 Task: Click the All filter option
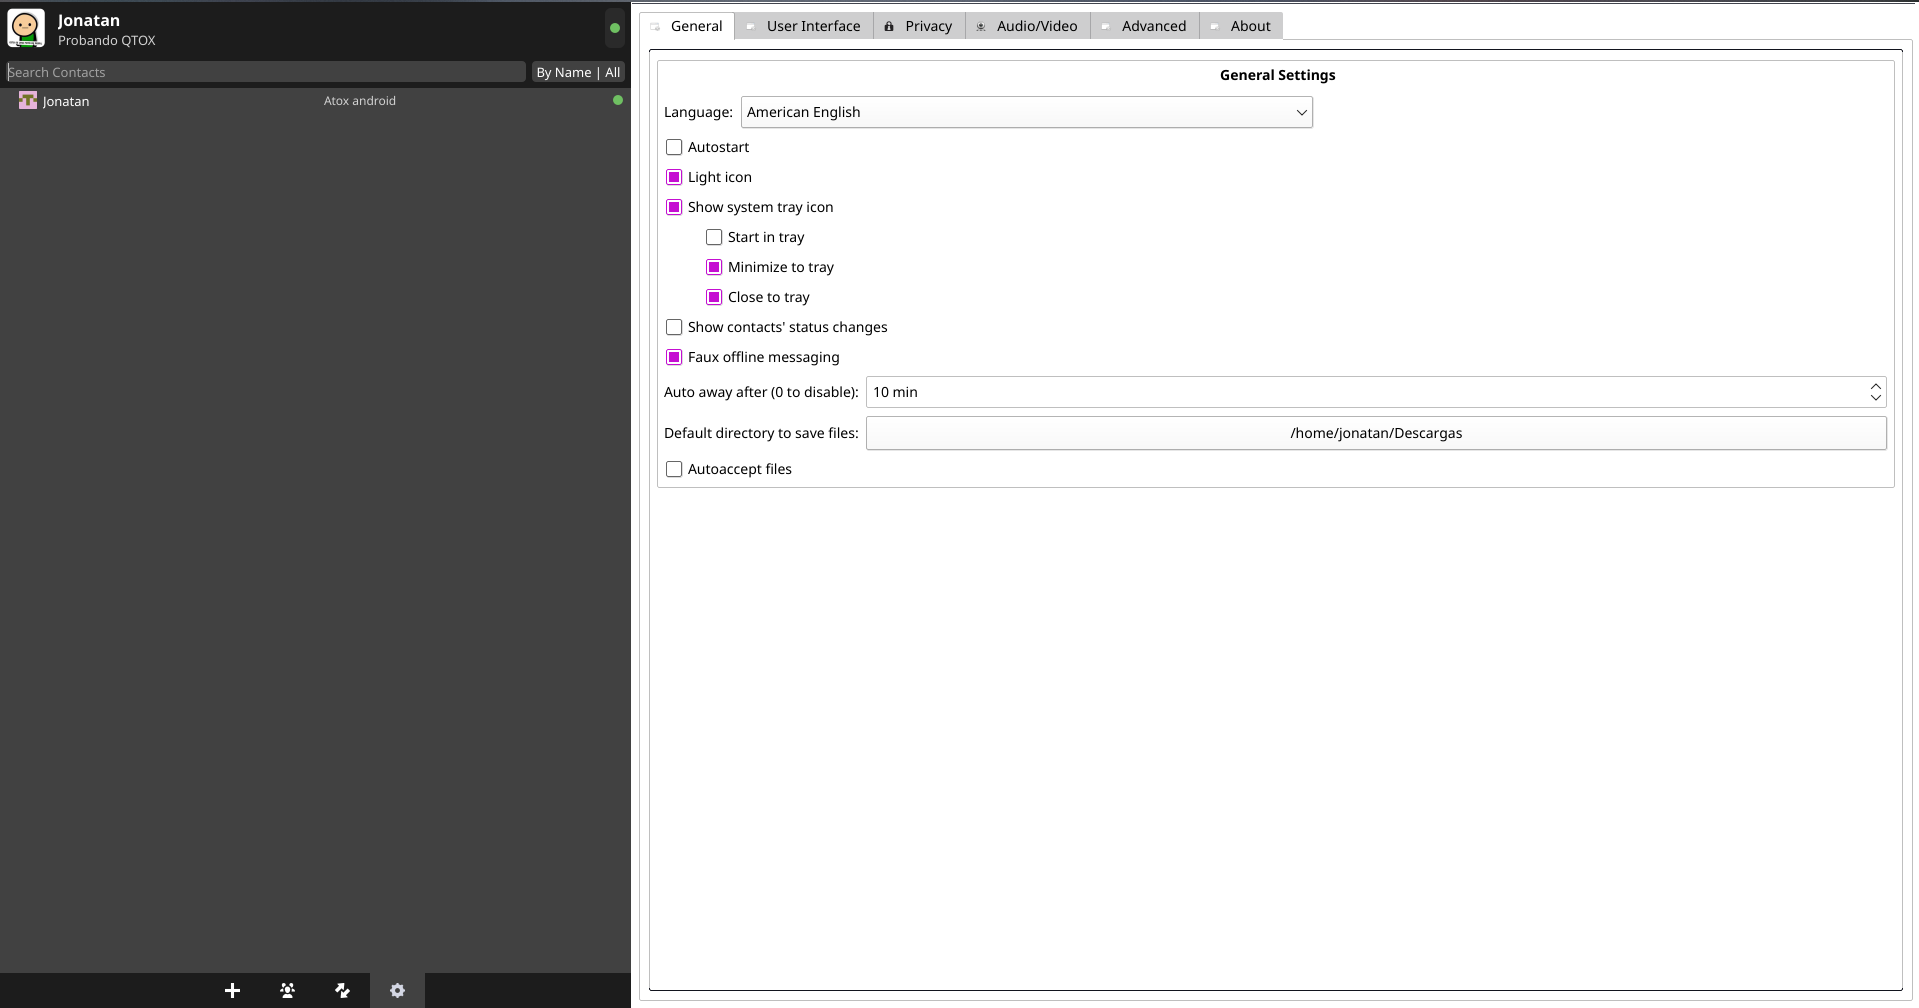(x=612, y=72)
